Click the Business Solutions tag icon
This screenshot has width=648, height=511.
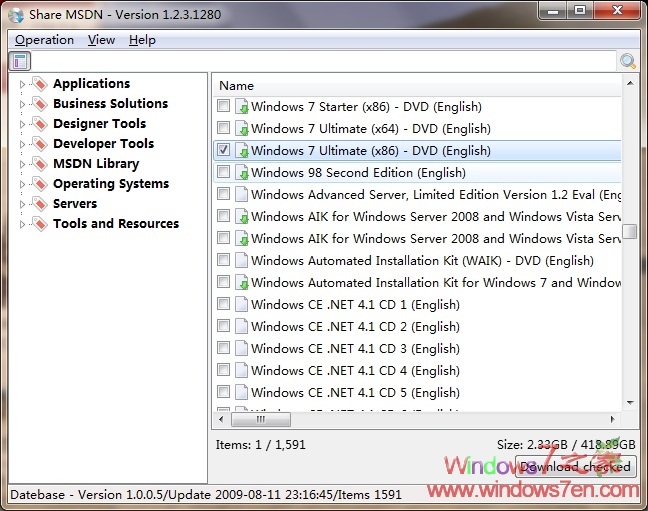click(40, 104)
